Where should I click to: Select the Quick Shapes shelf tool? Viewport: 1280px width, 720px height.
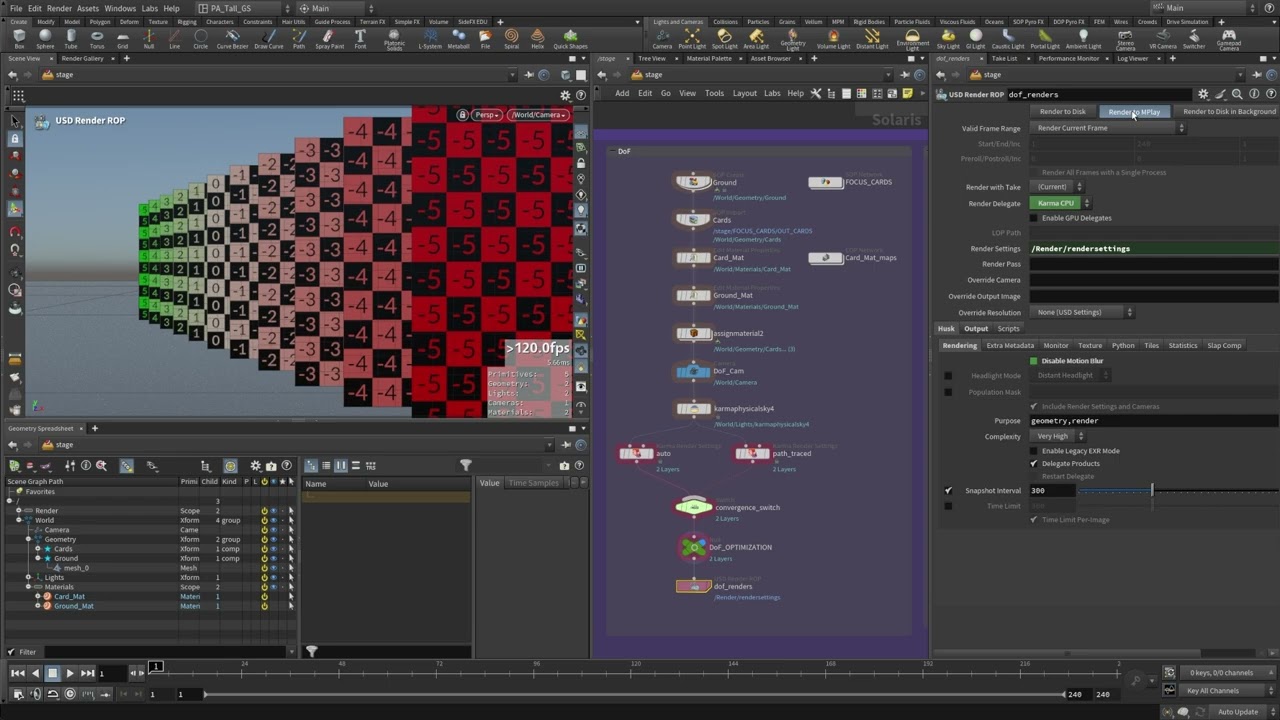tap(570, 39)
